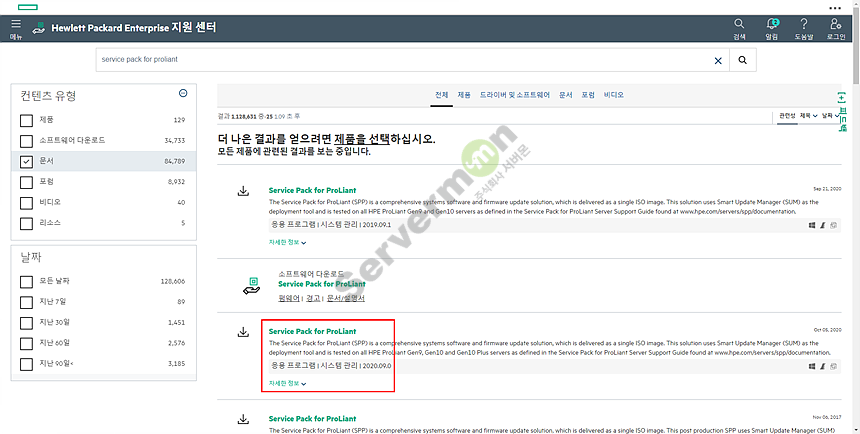Viewport: 860px width, 434px height.
Task: Select the 문서 results tab
Action: point(565,95)
